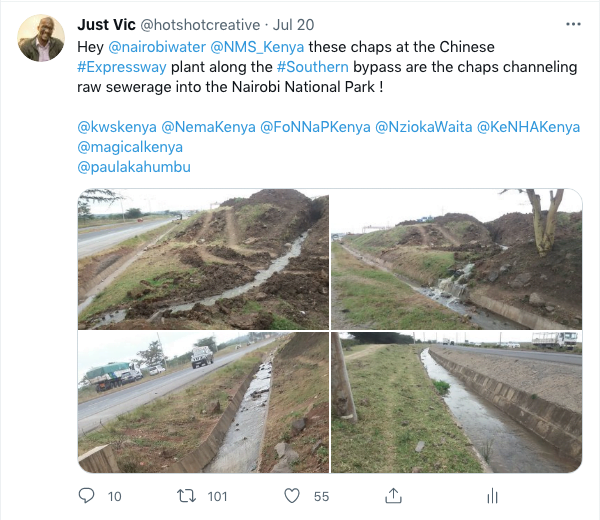Open the @hotshotcreative handle link

[x=208, y=24]
